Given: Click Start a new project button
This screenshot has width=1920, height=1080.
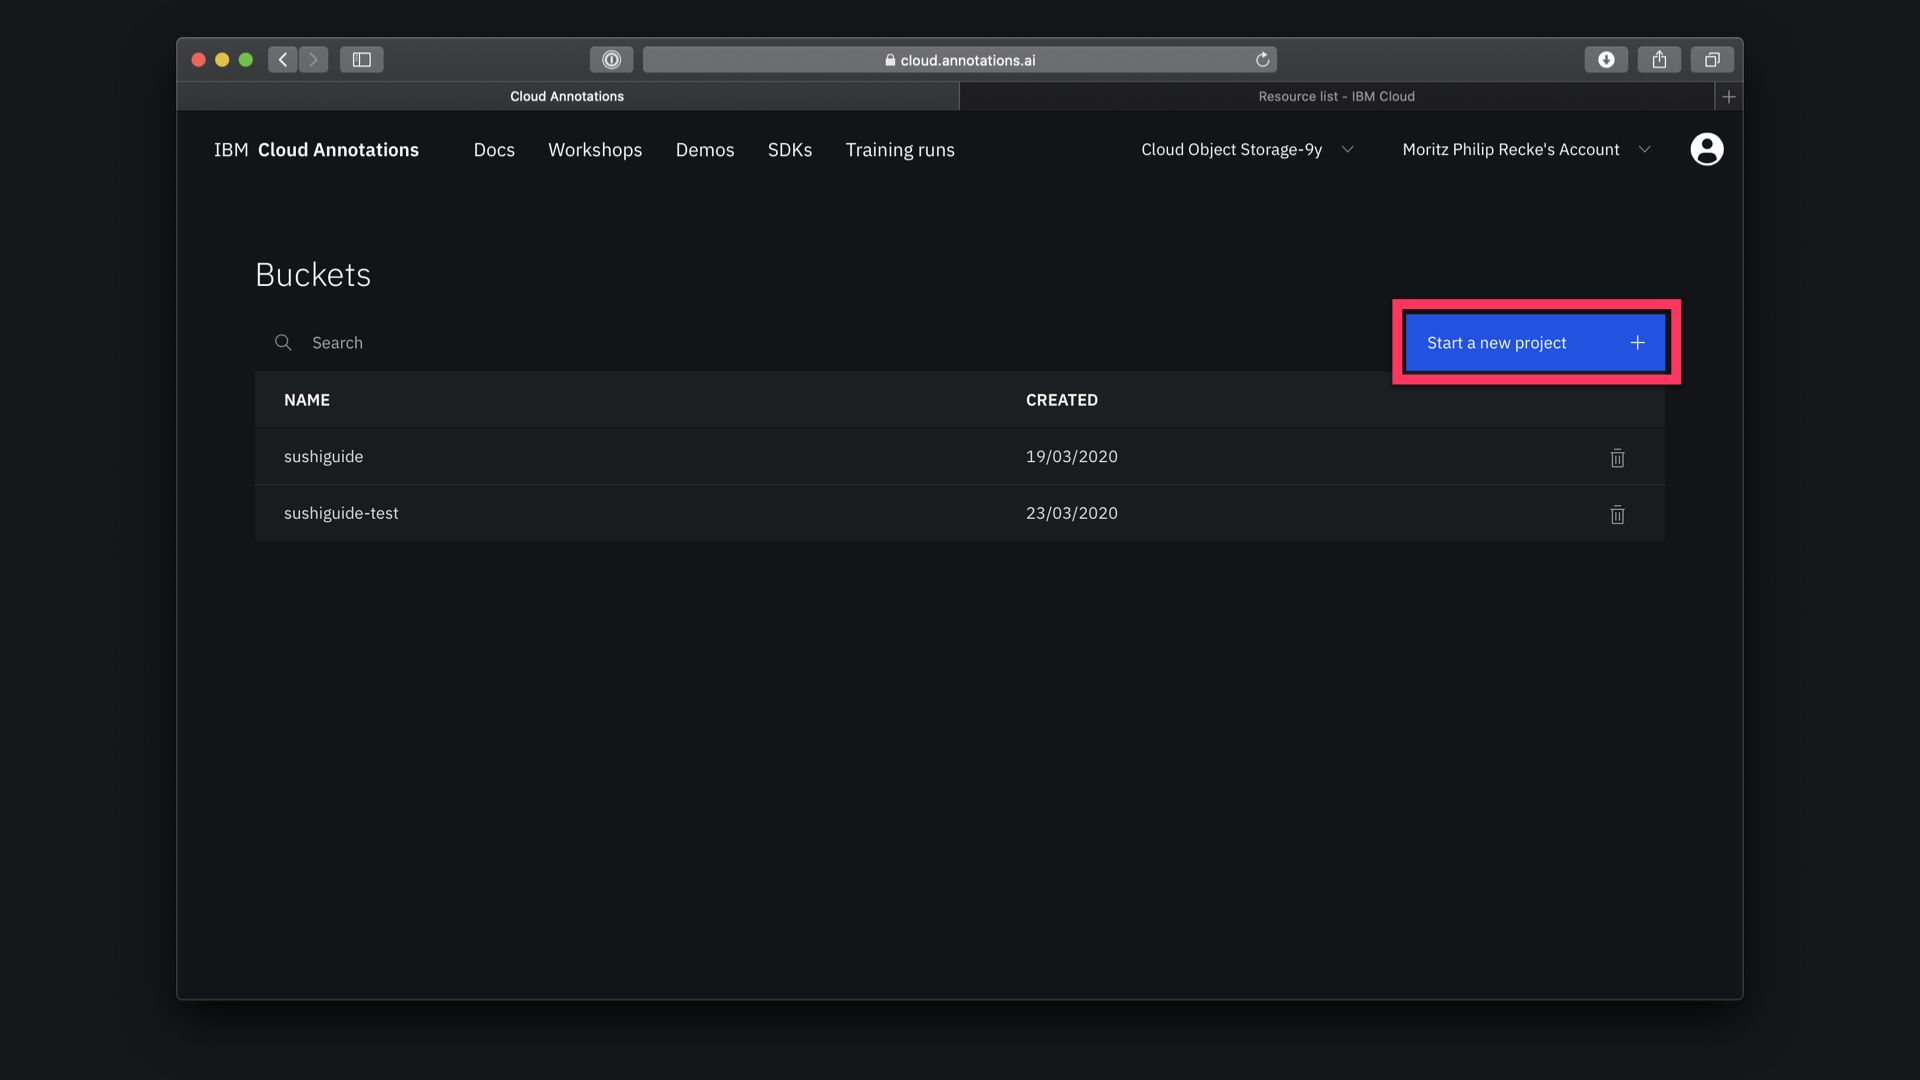Looking at the screenshot, I should [x=1535, y=342].
